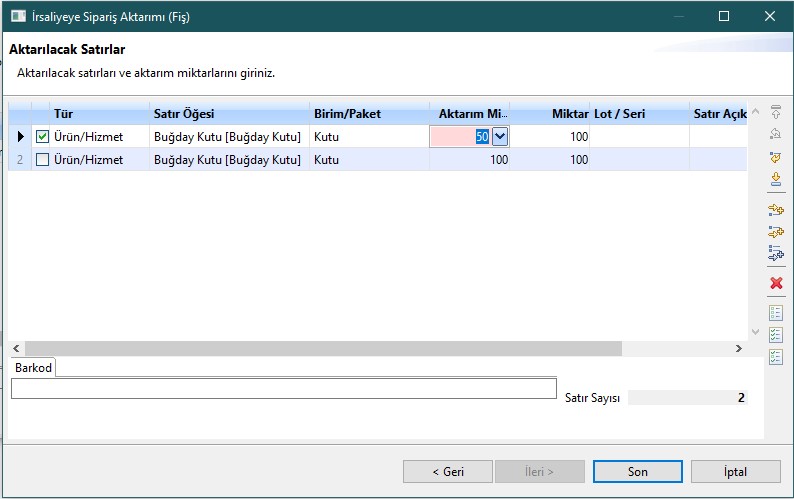Click the red X delete row icon
The height and width of the screenshot is (499, 794).
pos(776,283)
